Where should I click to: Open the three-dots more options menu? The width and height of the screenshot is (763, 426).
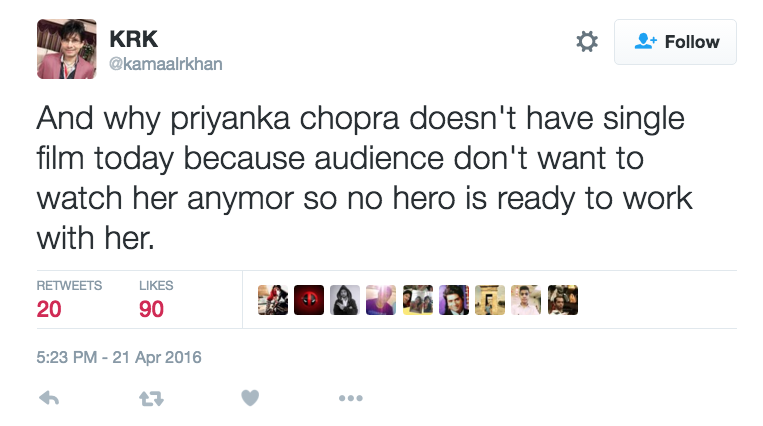pyautogui.click(x=350, y=397)
